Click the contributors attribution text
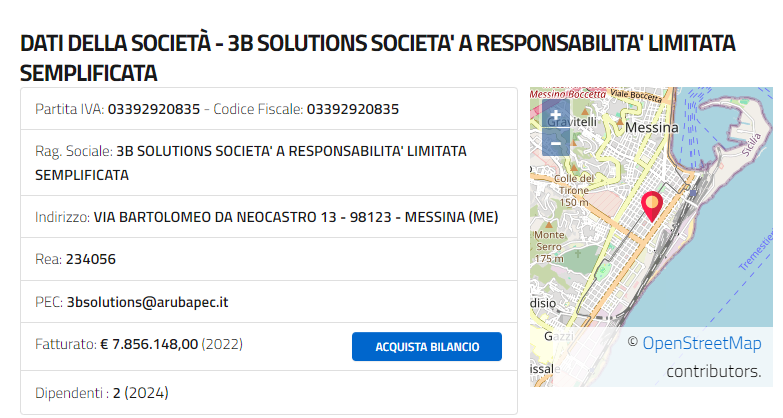This screenshot has height=418, width=783. pos(714,371)
